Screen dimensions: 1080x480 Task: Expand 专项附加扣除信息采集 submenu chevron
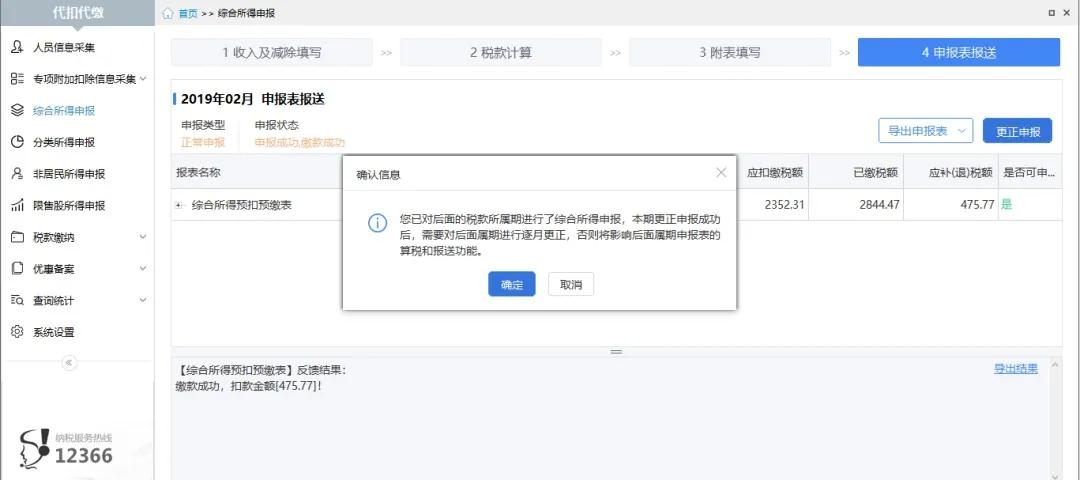(x=143, y=79)
